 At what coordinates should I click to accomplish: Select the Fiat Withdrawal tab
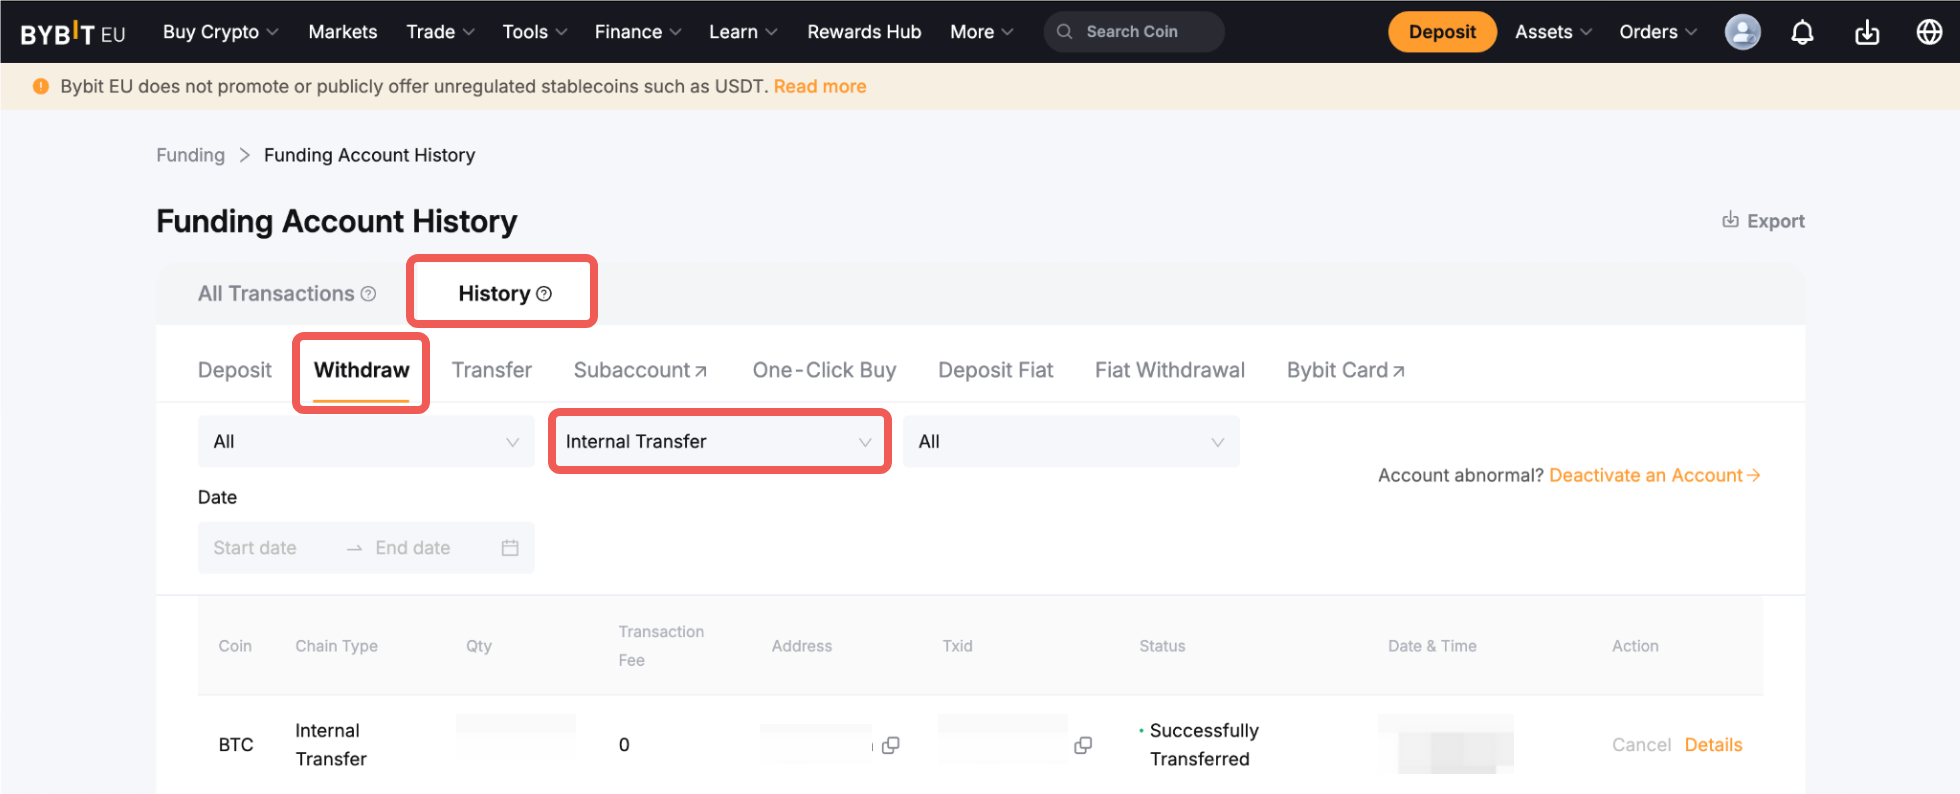[1169, 370]
